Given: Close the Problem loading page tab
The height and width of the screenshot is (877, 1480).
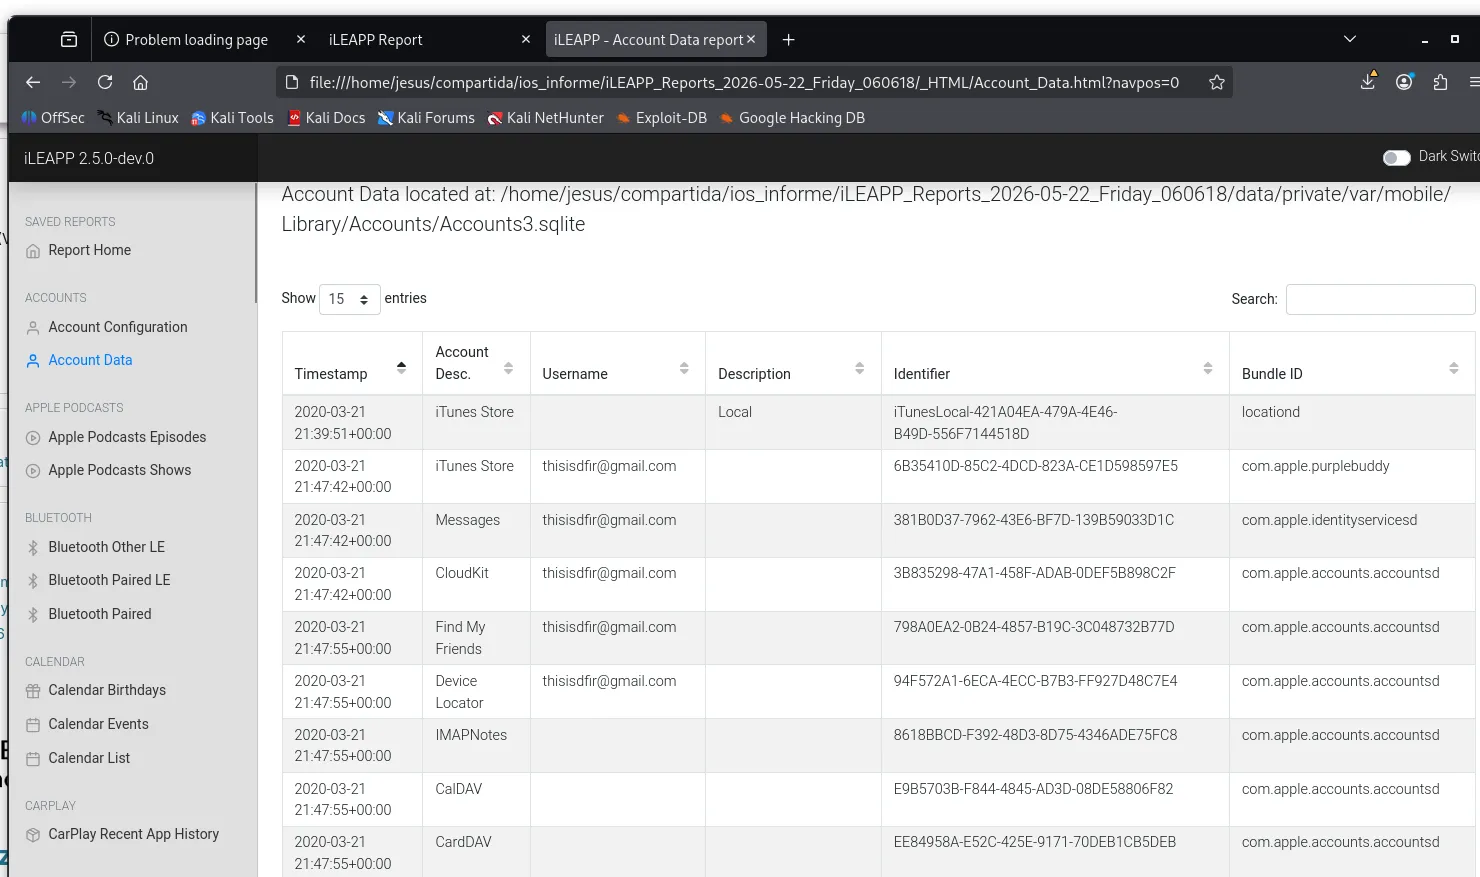Looking at the screenshot, I should [301, 40].
